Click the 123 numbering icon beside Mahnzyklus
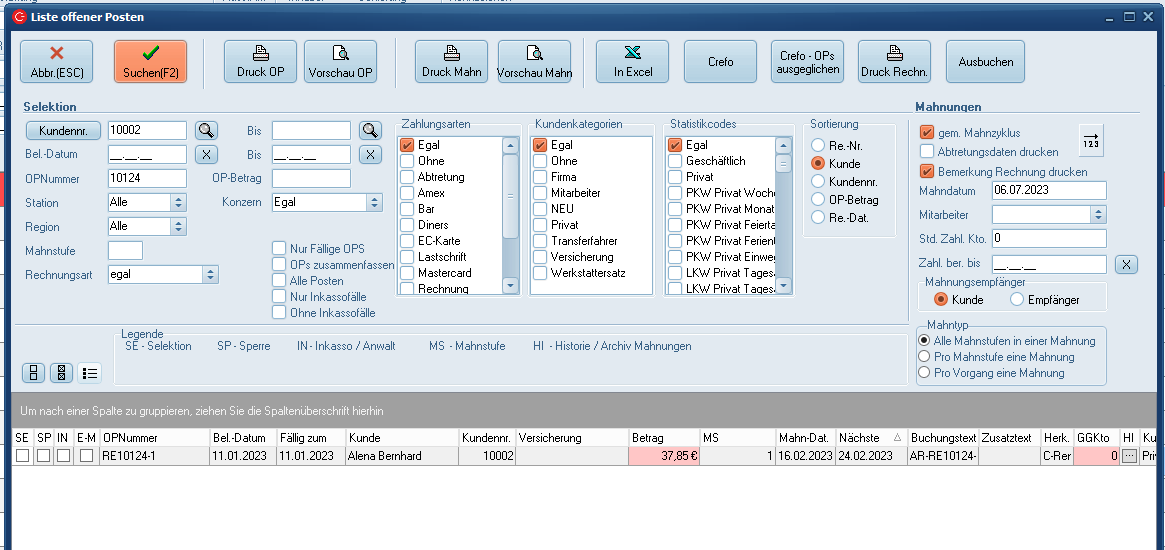The width and height of the screenshot is (1165, 550). (x=1090, y=139)
